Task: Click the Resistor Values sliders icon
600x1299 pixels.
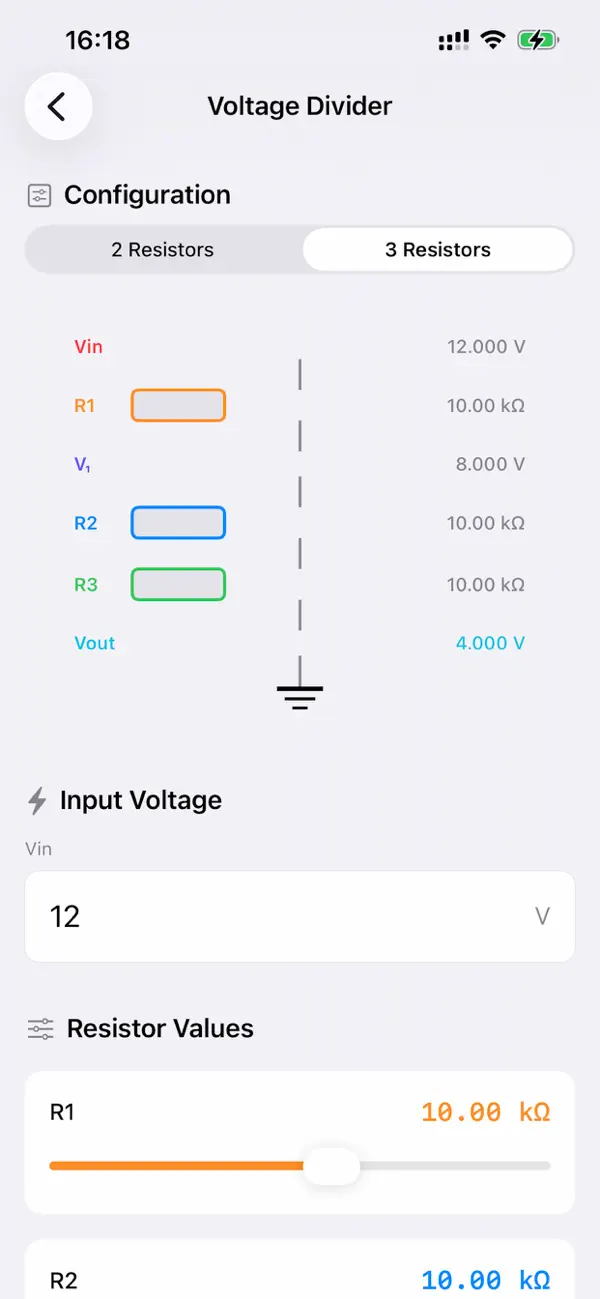Action: pyautogui.click(x=39, y=1028)
